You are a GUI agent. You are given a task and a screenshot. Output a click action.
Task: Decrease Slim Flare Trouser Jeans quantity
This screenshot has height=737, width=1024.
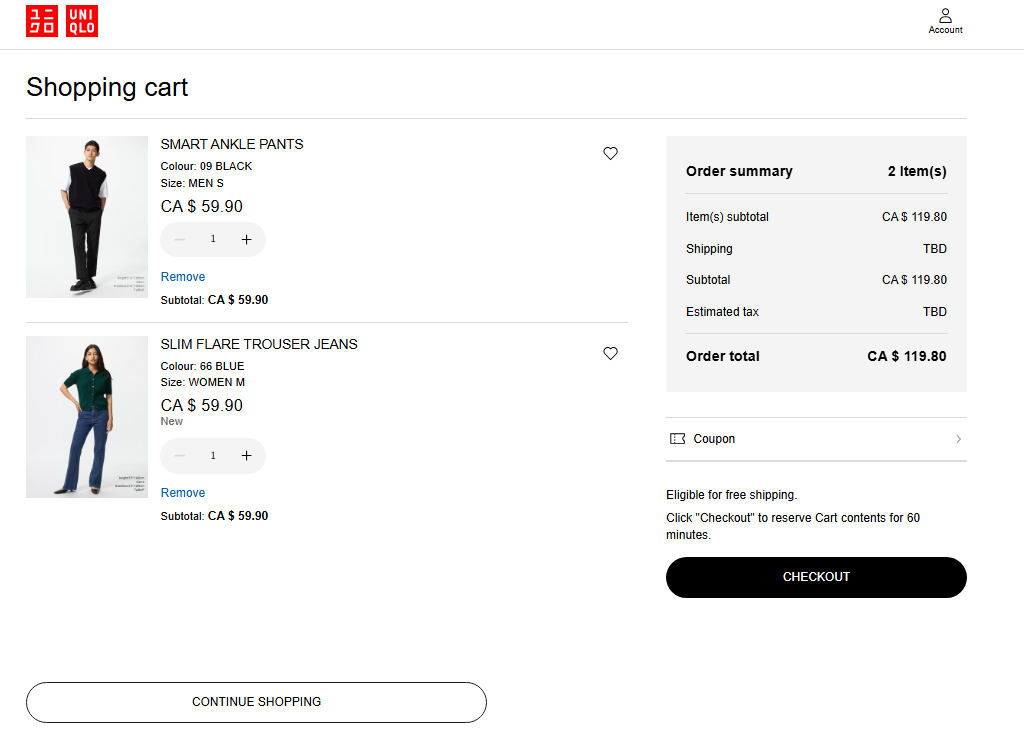click(180, 456)
